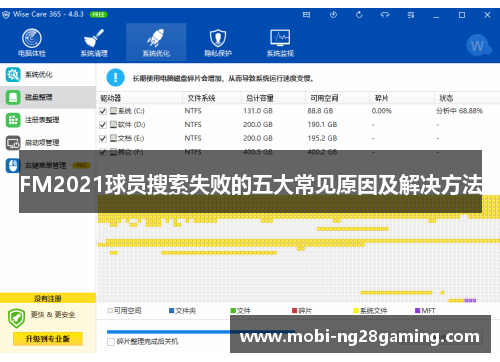500x362 pixels.
Task: Click the user avatar W icon
Action: (478, 45)
